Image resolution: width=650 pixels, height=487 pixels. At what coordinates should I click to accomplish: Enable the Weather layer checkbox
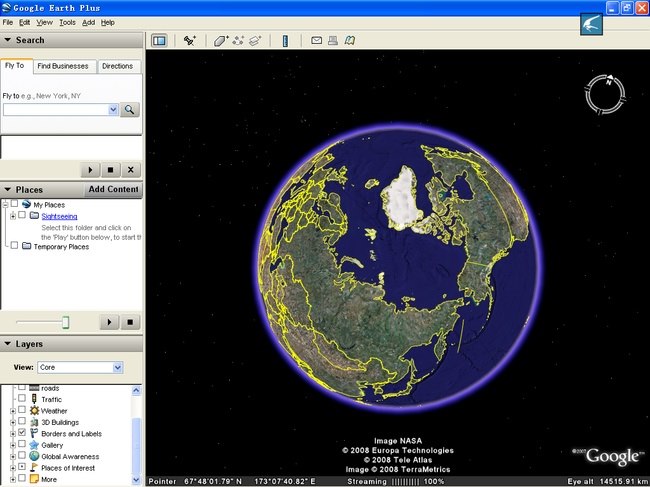22,410
